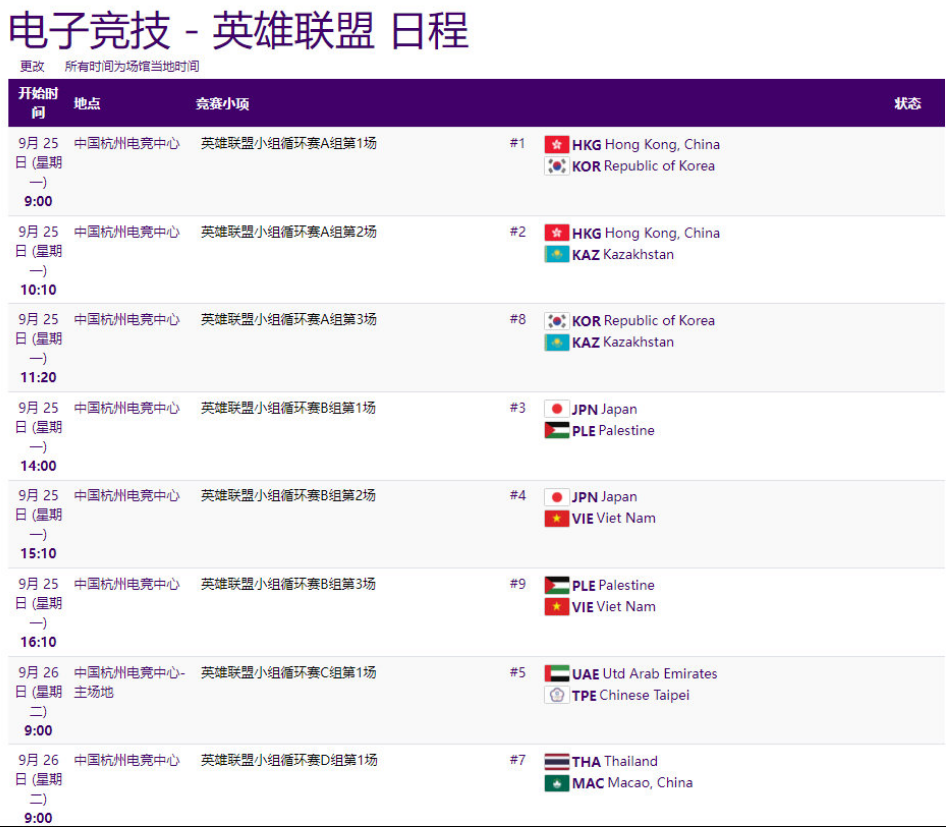The image size is (946, 827).
Task: Click the 10:10 start time
Action: (x=38, y=290)
